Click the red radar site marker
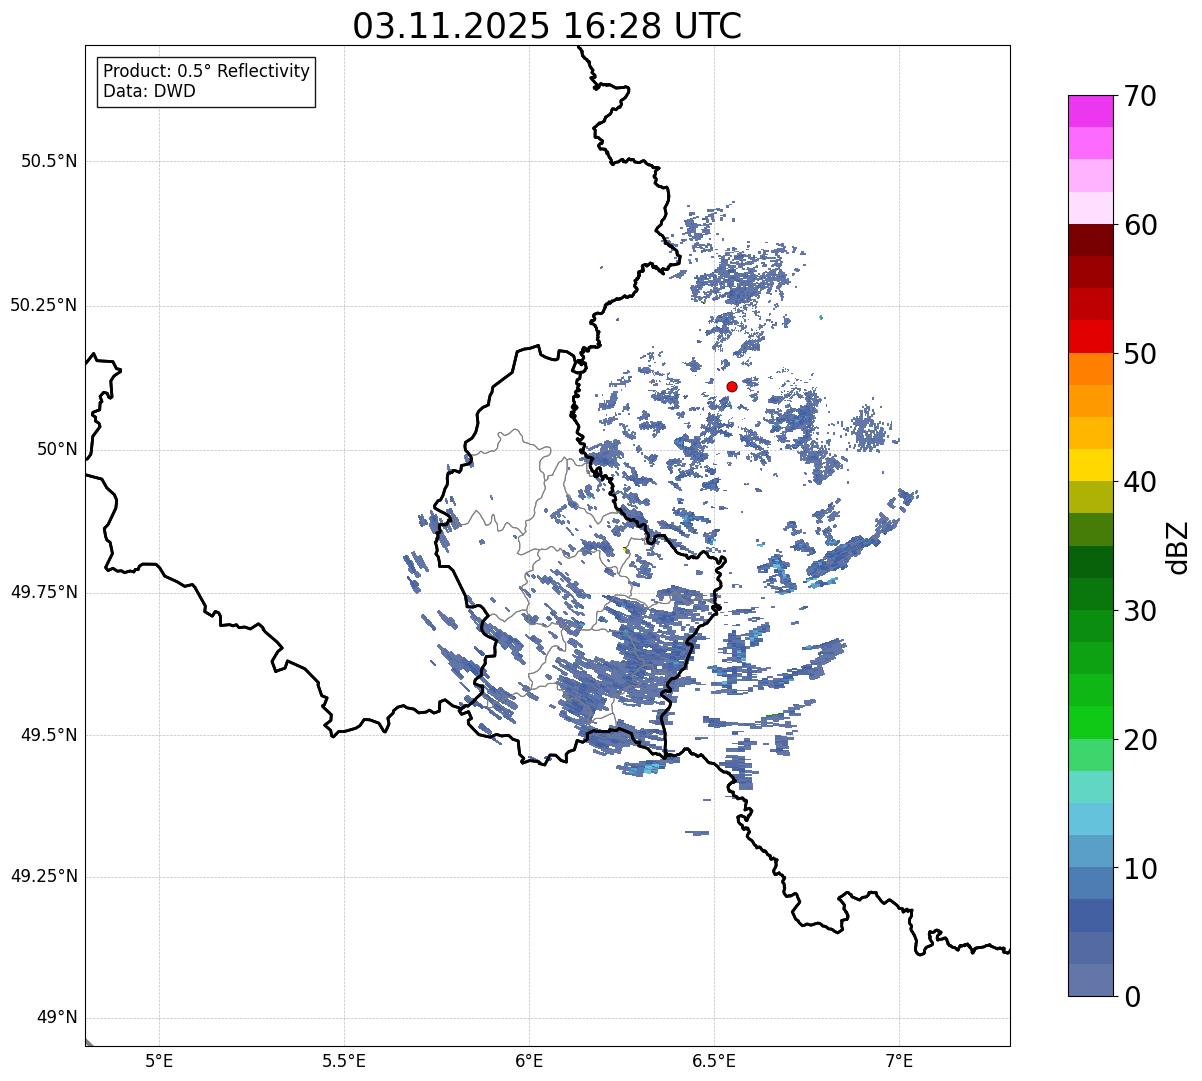This screenshot has width=1202, height=1081. 732,386
